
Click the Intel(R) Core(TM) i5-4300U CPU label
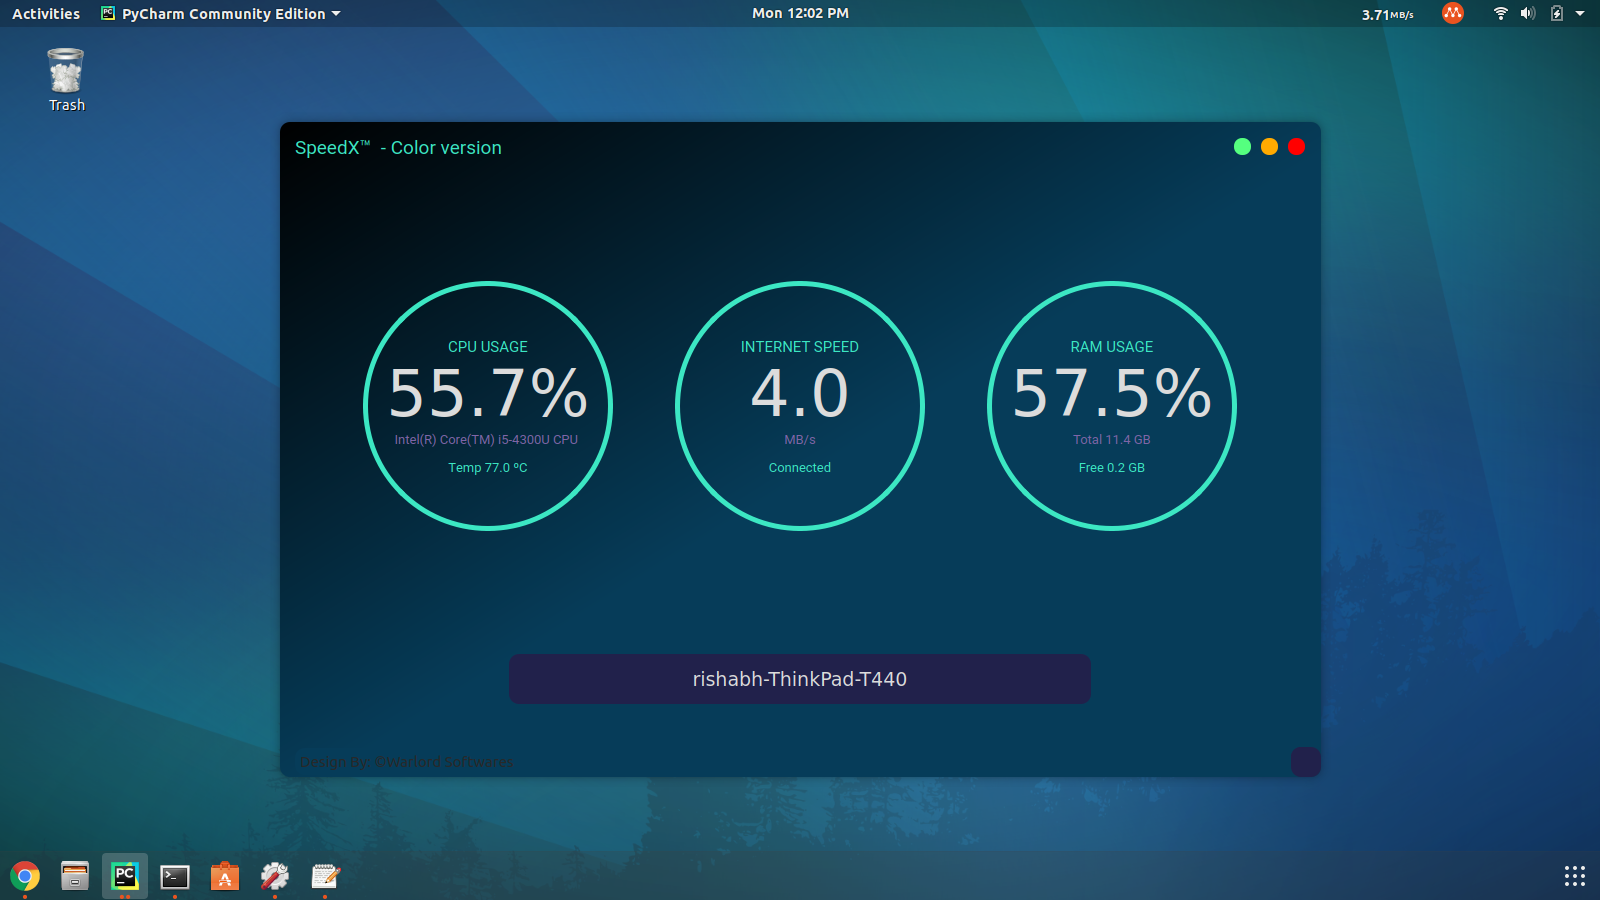(x=486, y=440)
